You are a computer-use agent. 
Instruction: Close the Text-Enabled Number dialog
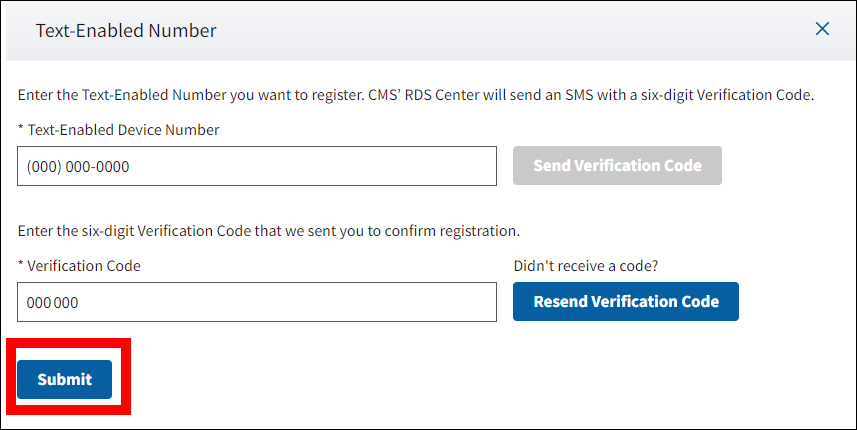(x=822, y=29)
